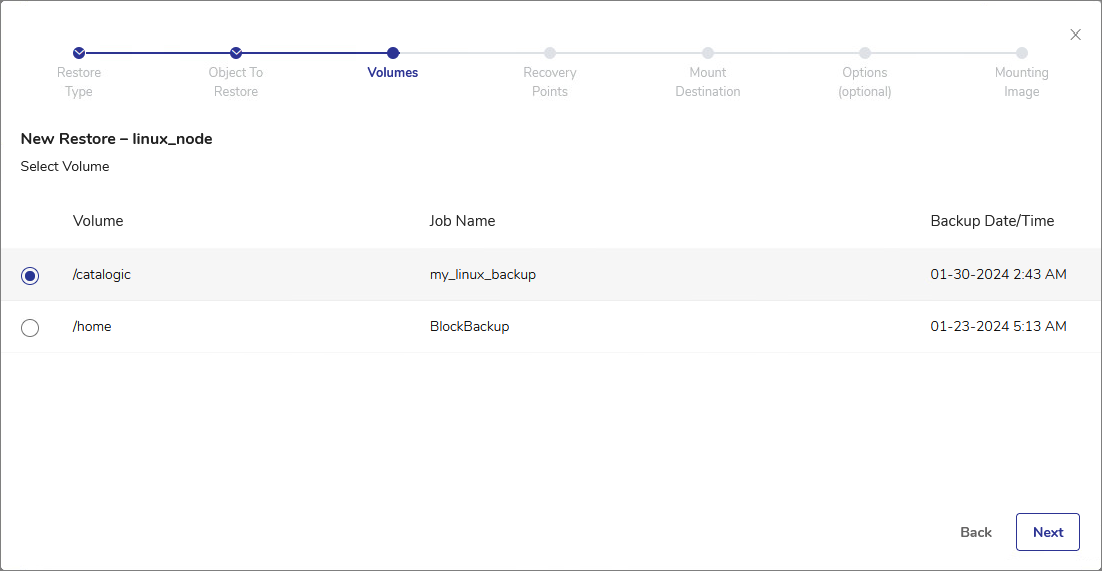Sort by Backup Date/Time column header
Viewport: 1102px width, 571px height.
992,221
